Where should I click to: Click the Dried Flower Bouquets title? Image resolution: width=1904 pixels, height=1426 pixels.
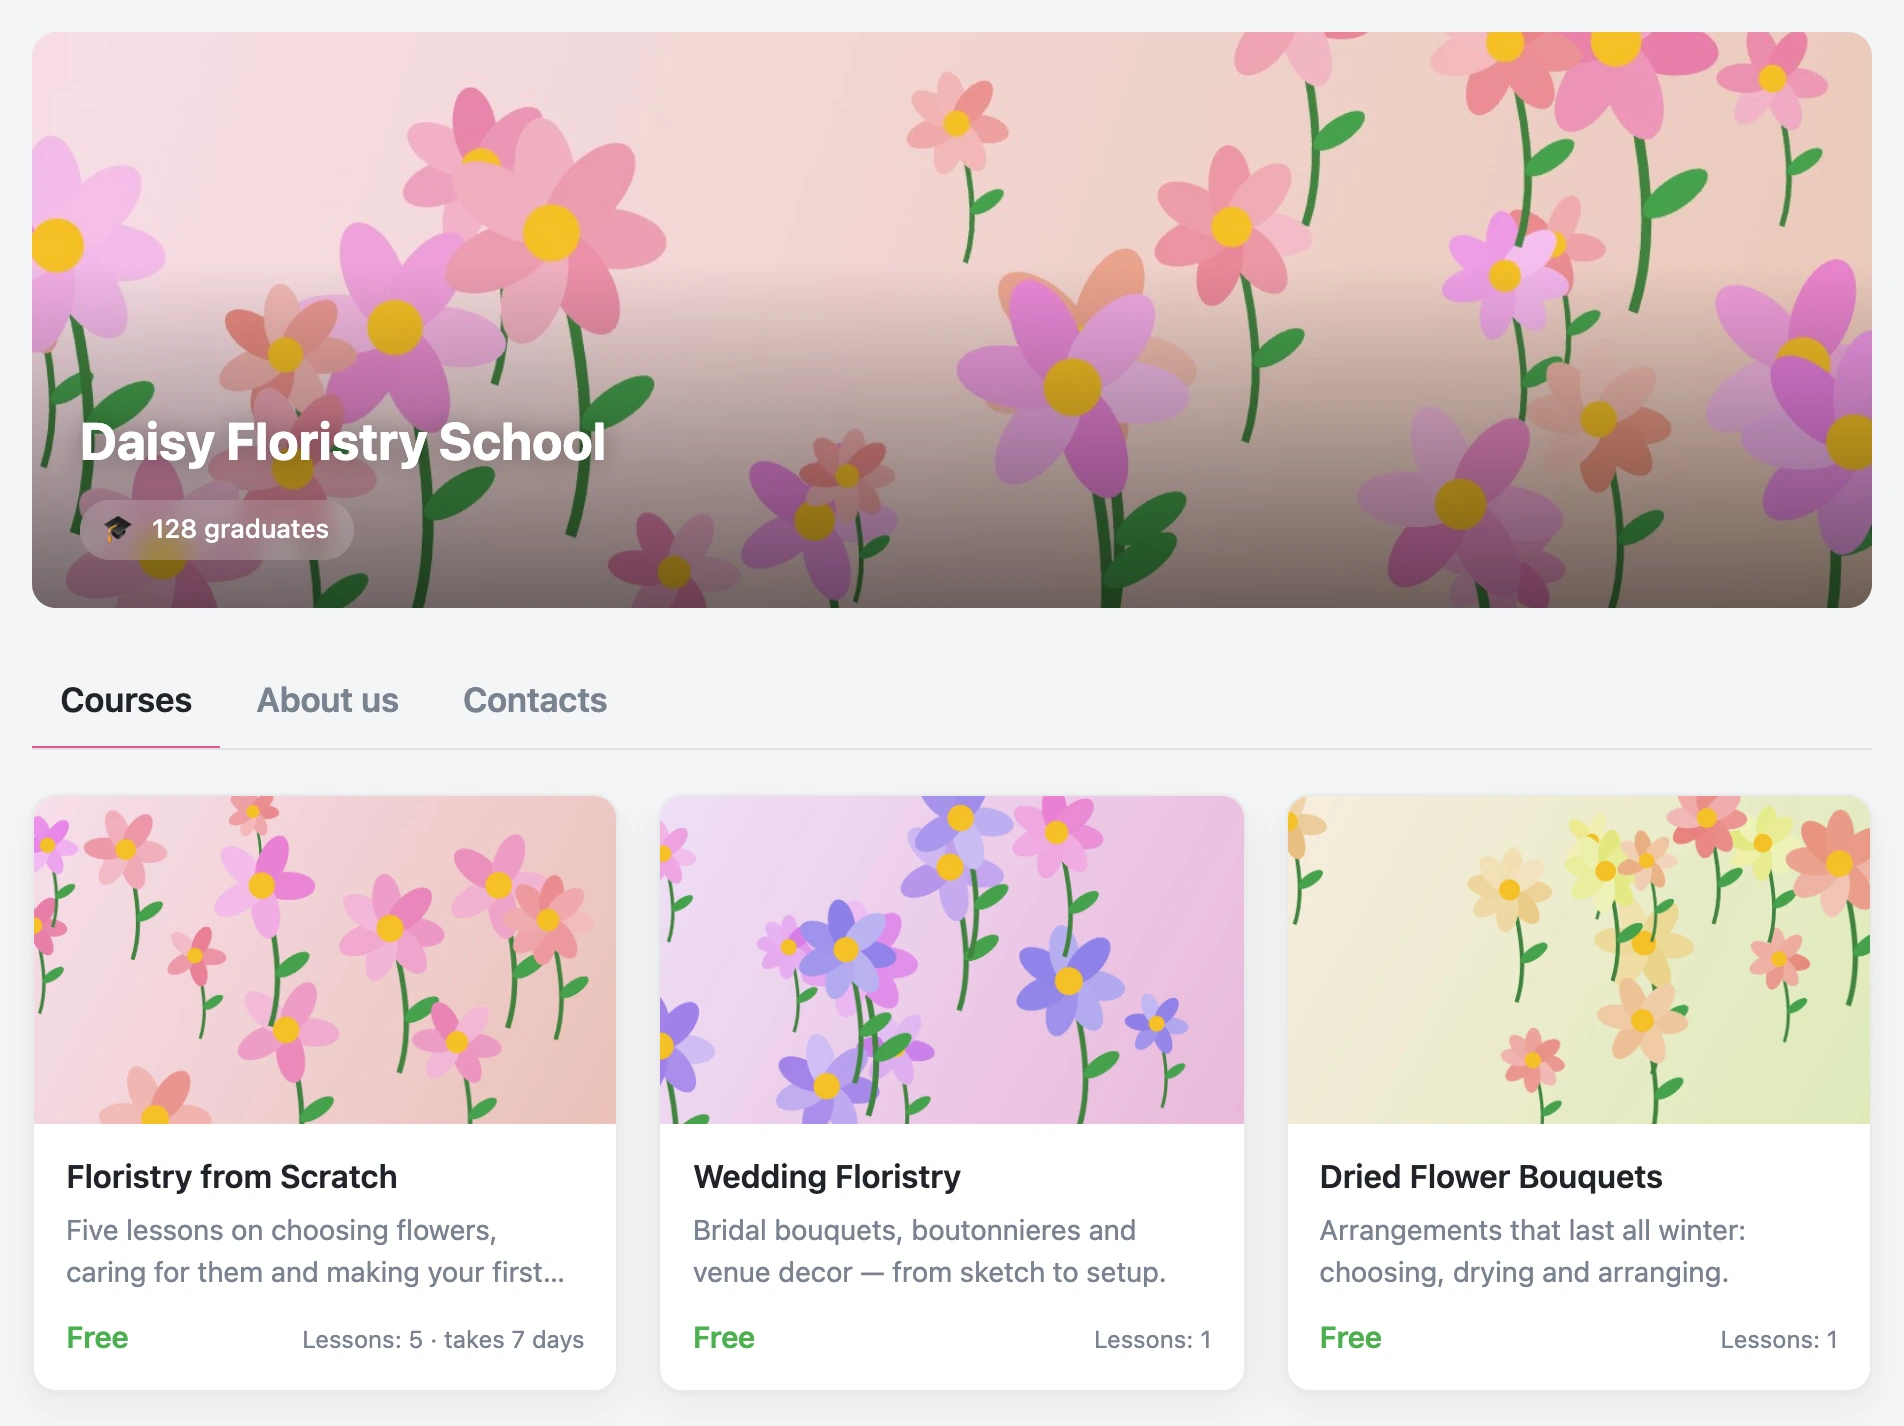[x=1491, y=1177]
